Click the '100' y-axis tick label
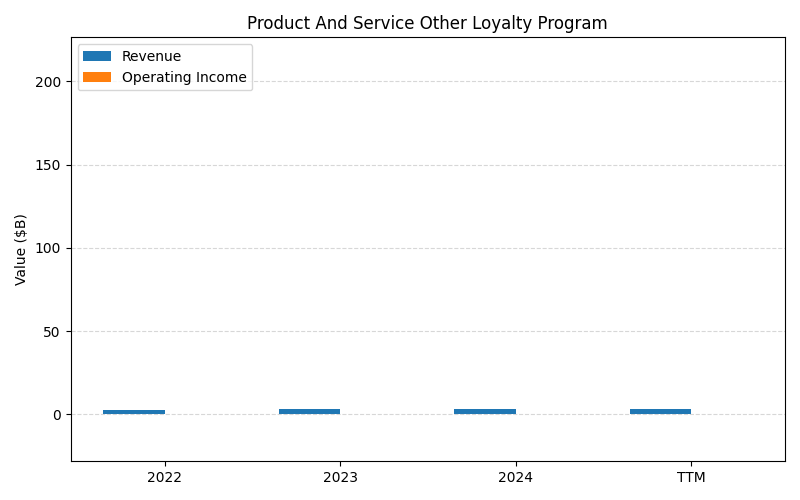Viewport: 800px width, 500px height. click(x=48, y=248)
